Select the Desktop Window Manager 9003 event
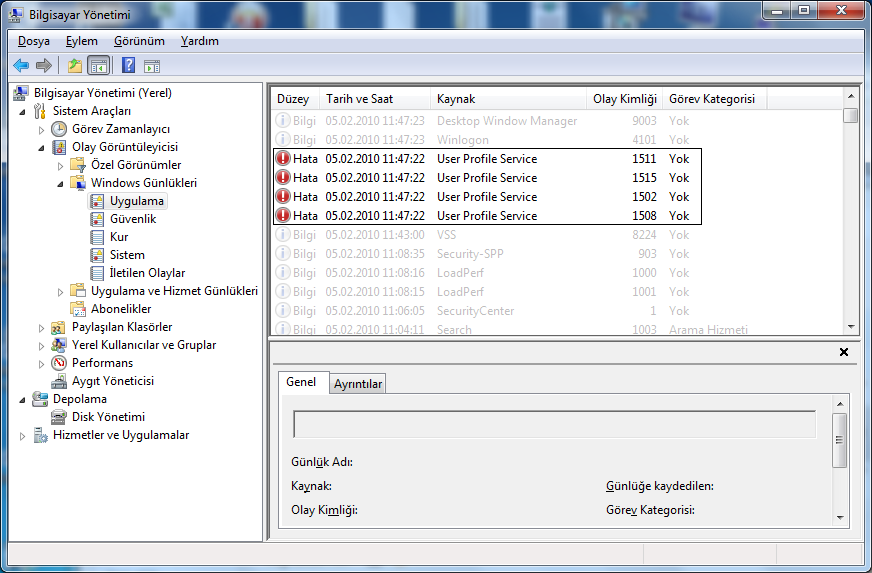 [x=558, y=121]
